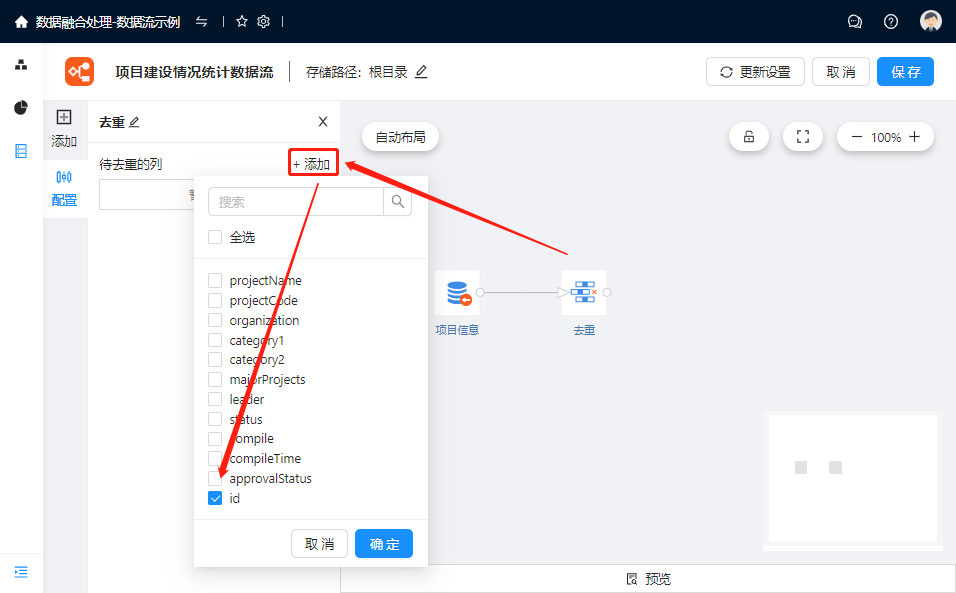Image resolution: width=956 pixels, height=593 pixels.
Task: Switch to the 添加 side tab
Action: point(64,128)
